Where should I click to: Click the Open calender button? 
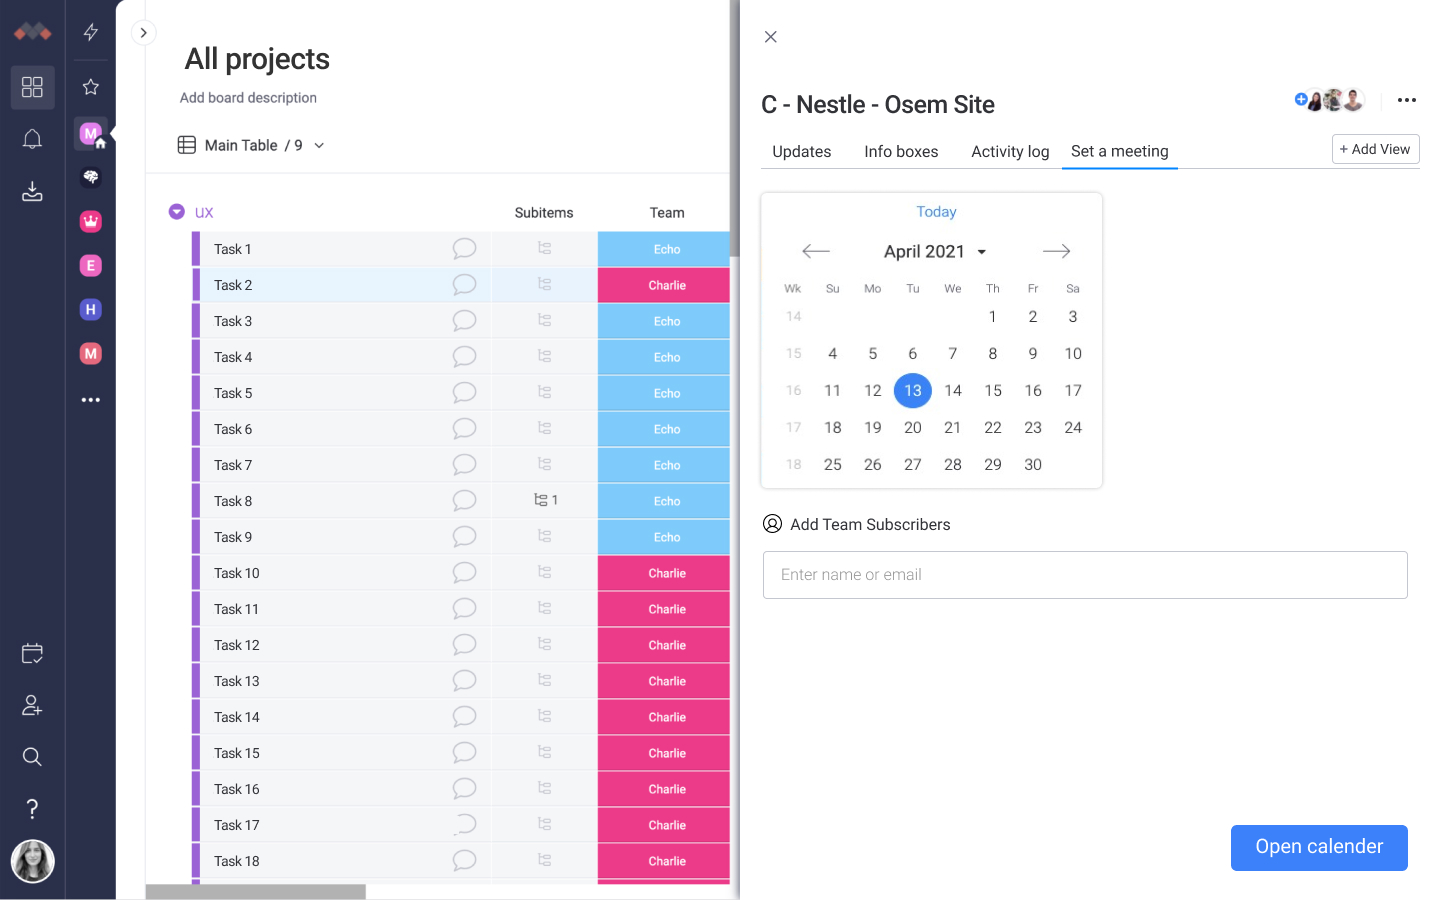point(1318,847)
